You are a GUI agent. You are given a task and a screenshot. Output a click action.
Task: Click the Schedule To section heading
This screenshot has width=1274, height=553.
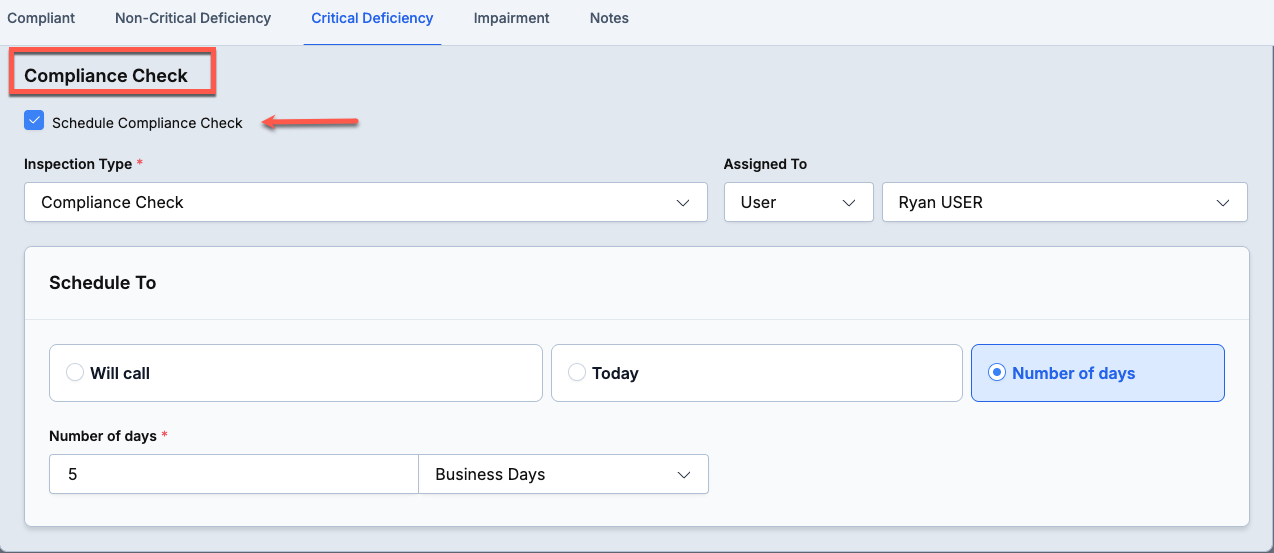click(103, 283)
